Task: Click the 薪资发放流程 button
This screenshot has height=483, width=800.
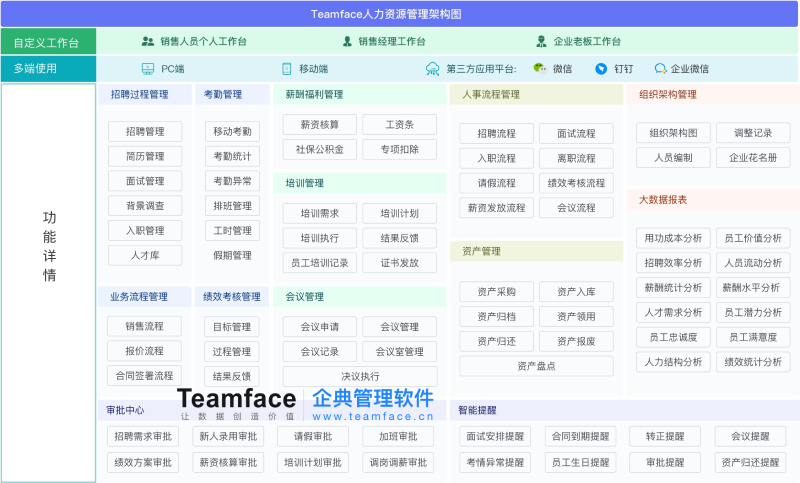Action: click(496, 208)
